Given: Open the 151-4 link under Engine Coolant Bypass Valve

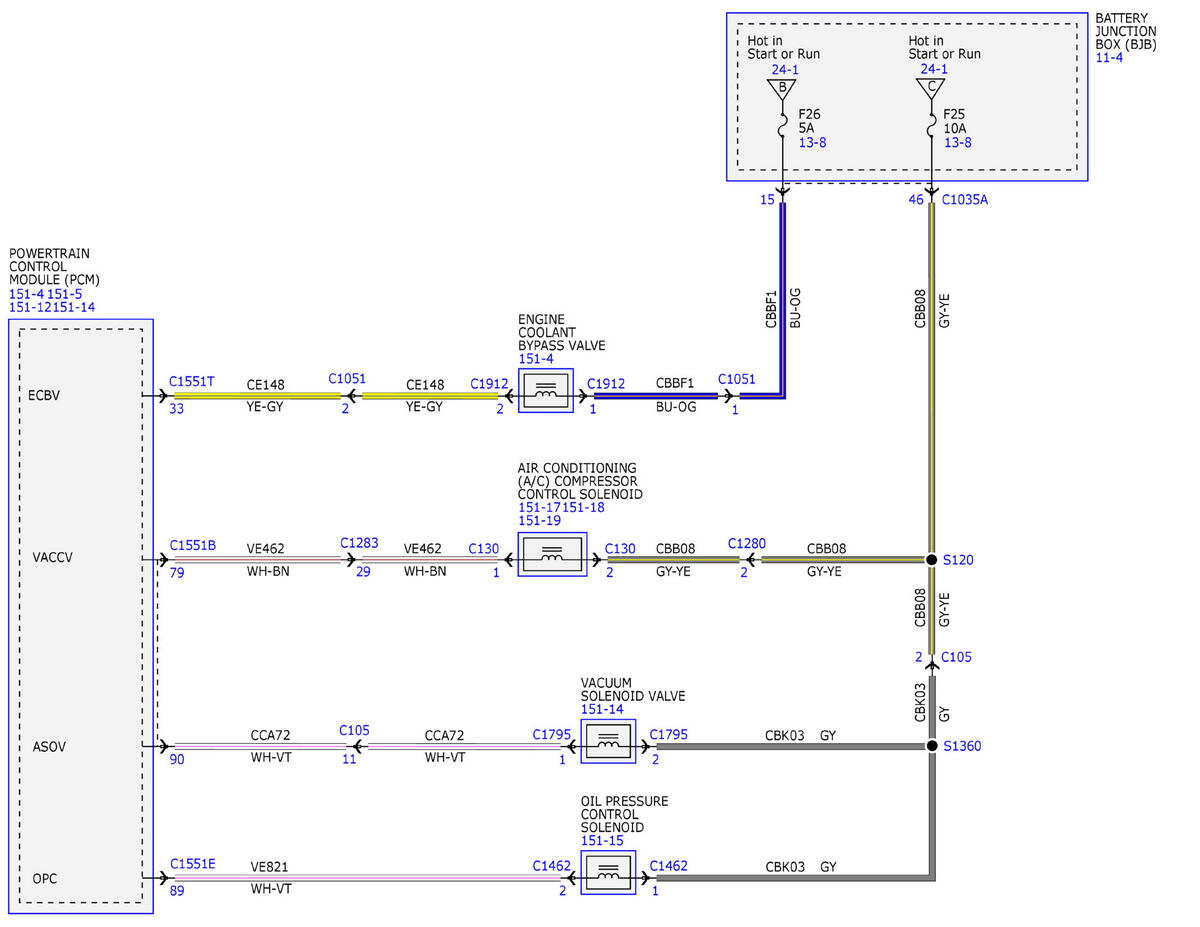Looking at the screenshot, I should tap(535, 359).
